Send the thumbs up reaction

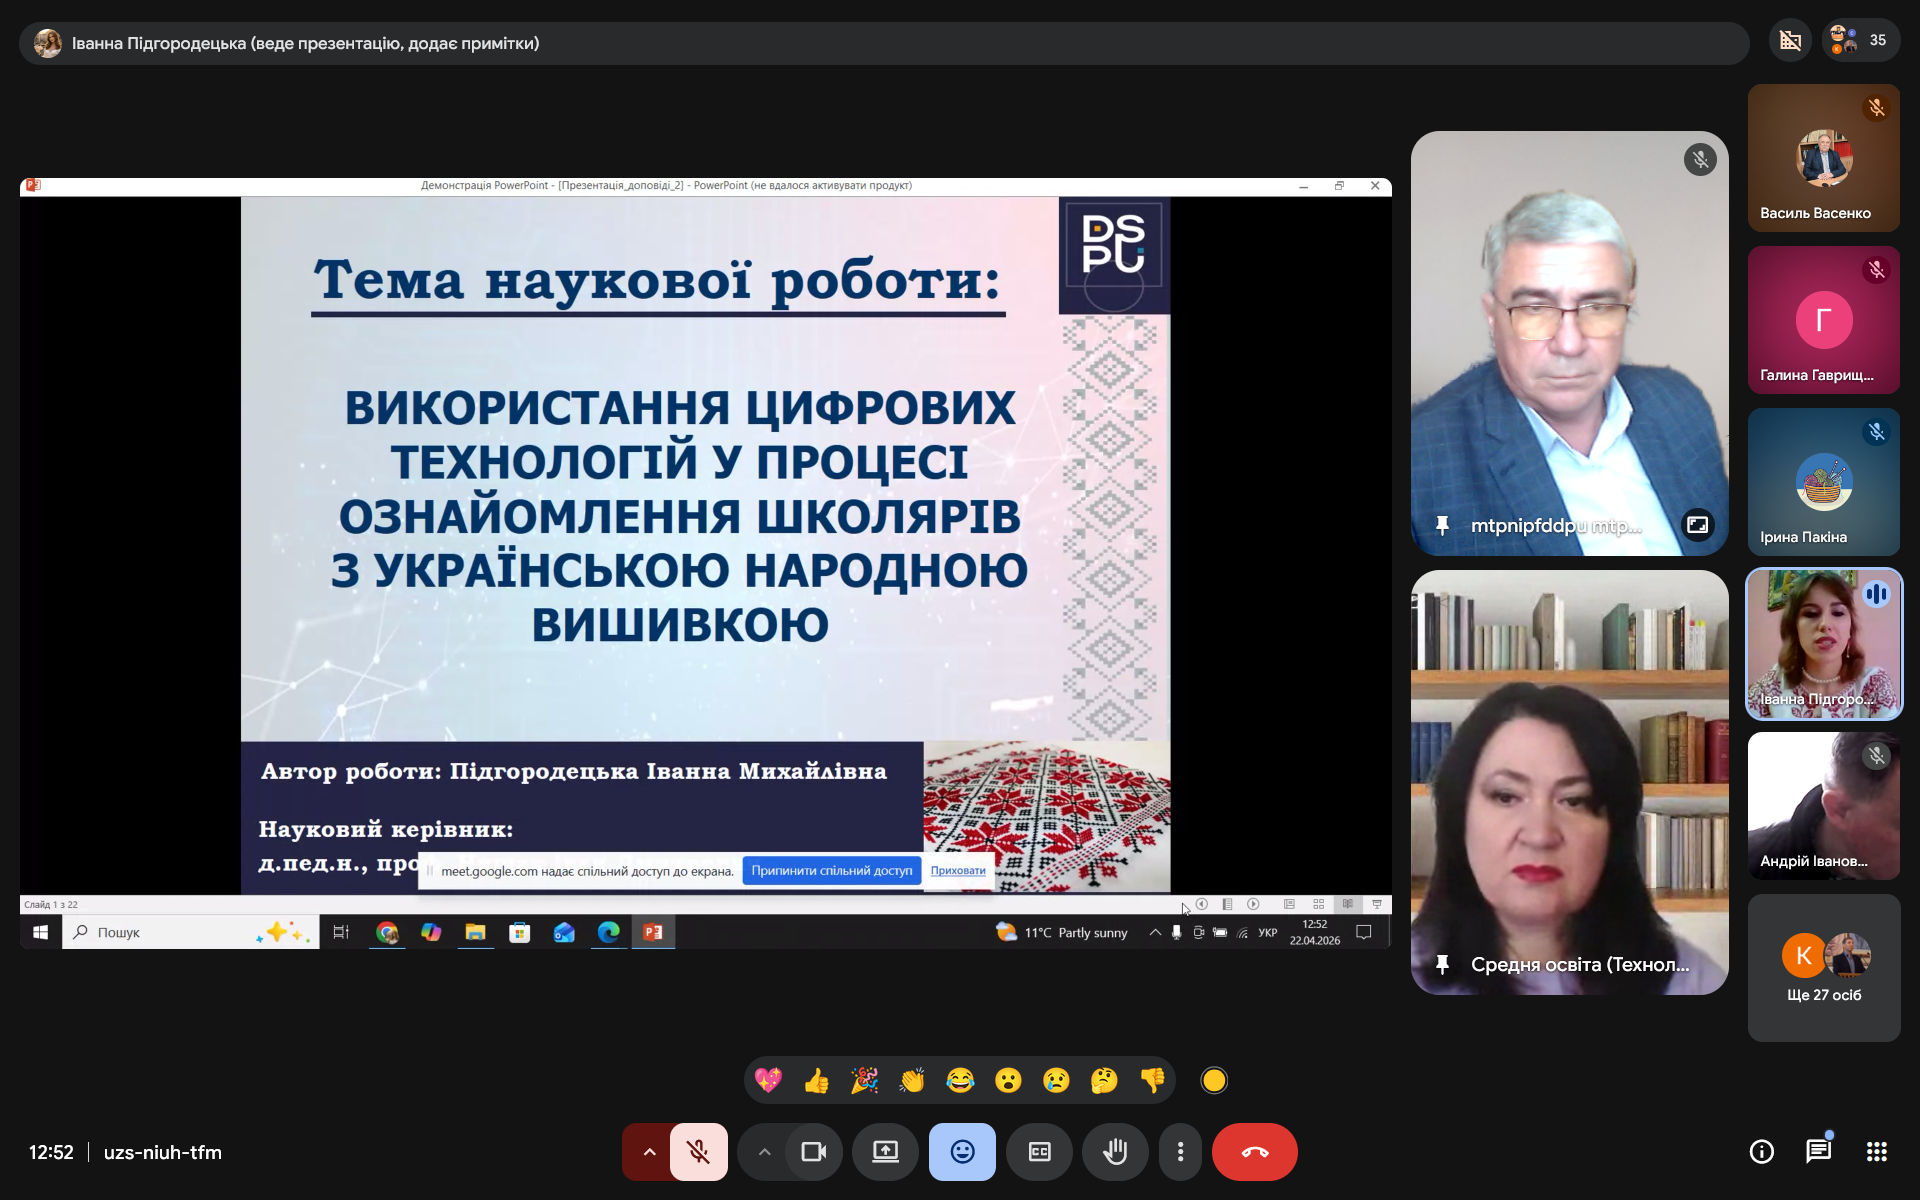tap(816, 1080)
